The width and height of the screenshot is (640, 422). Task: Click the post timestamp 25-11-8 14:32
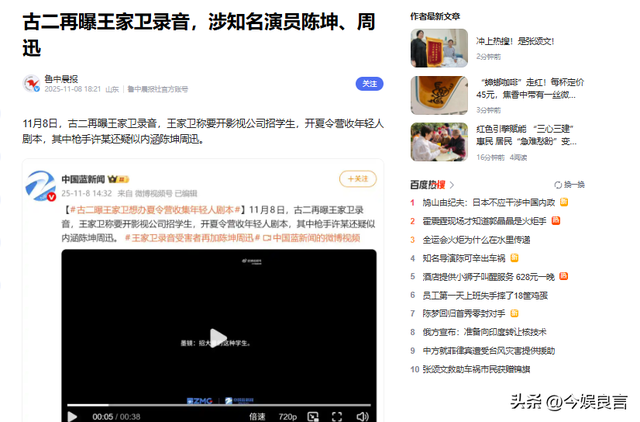pos(87,193)
